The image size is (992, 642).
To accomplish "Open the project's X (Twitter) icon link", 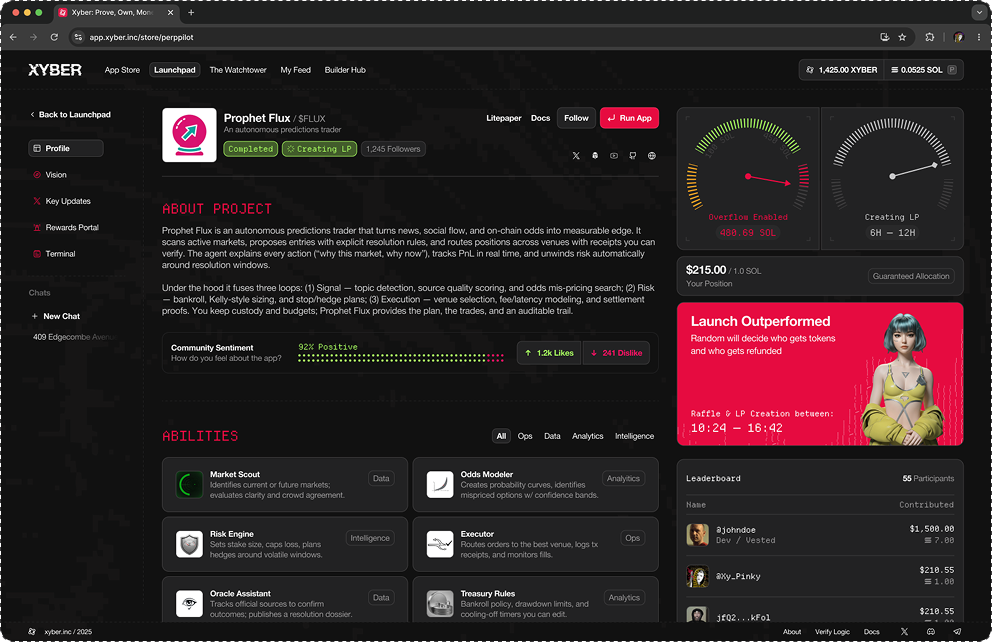I will point(576,156).
